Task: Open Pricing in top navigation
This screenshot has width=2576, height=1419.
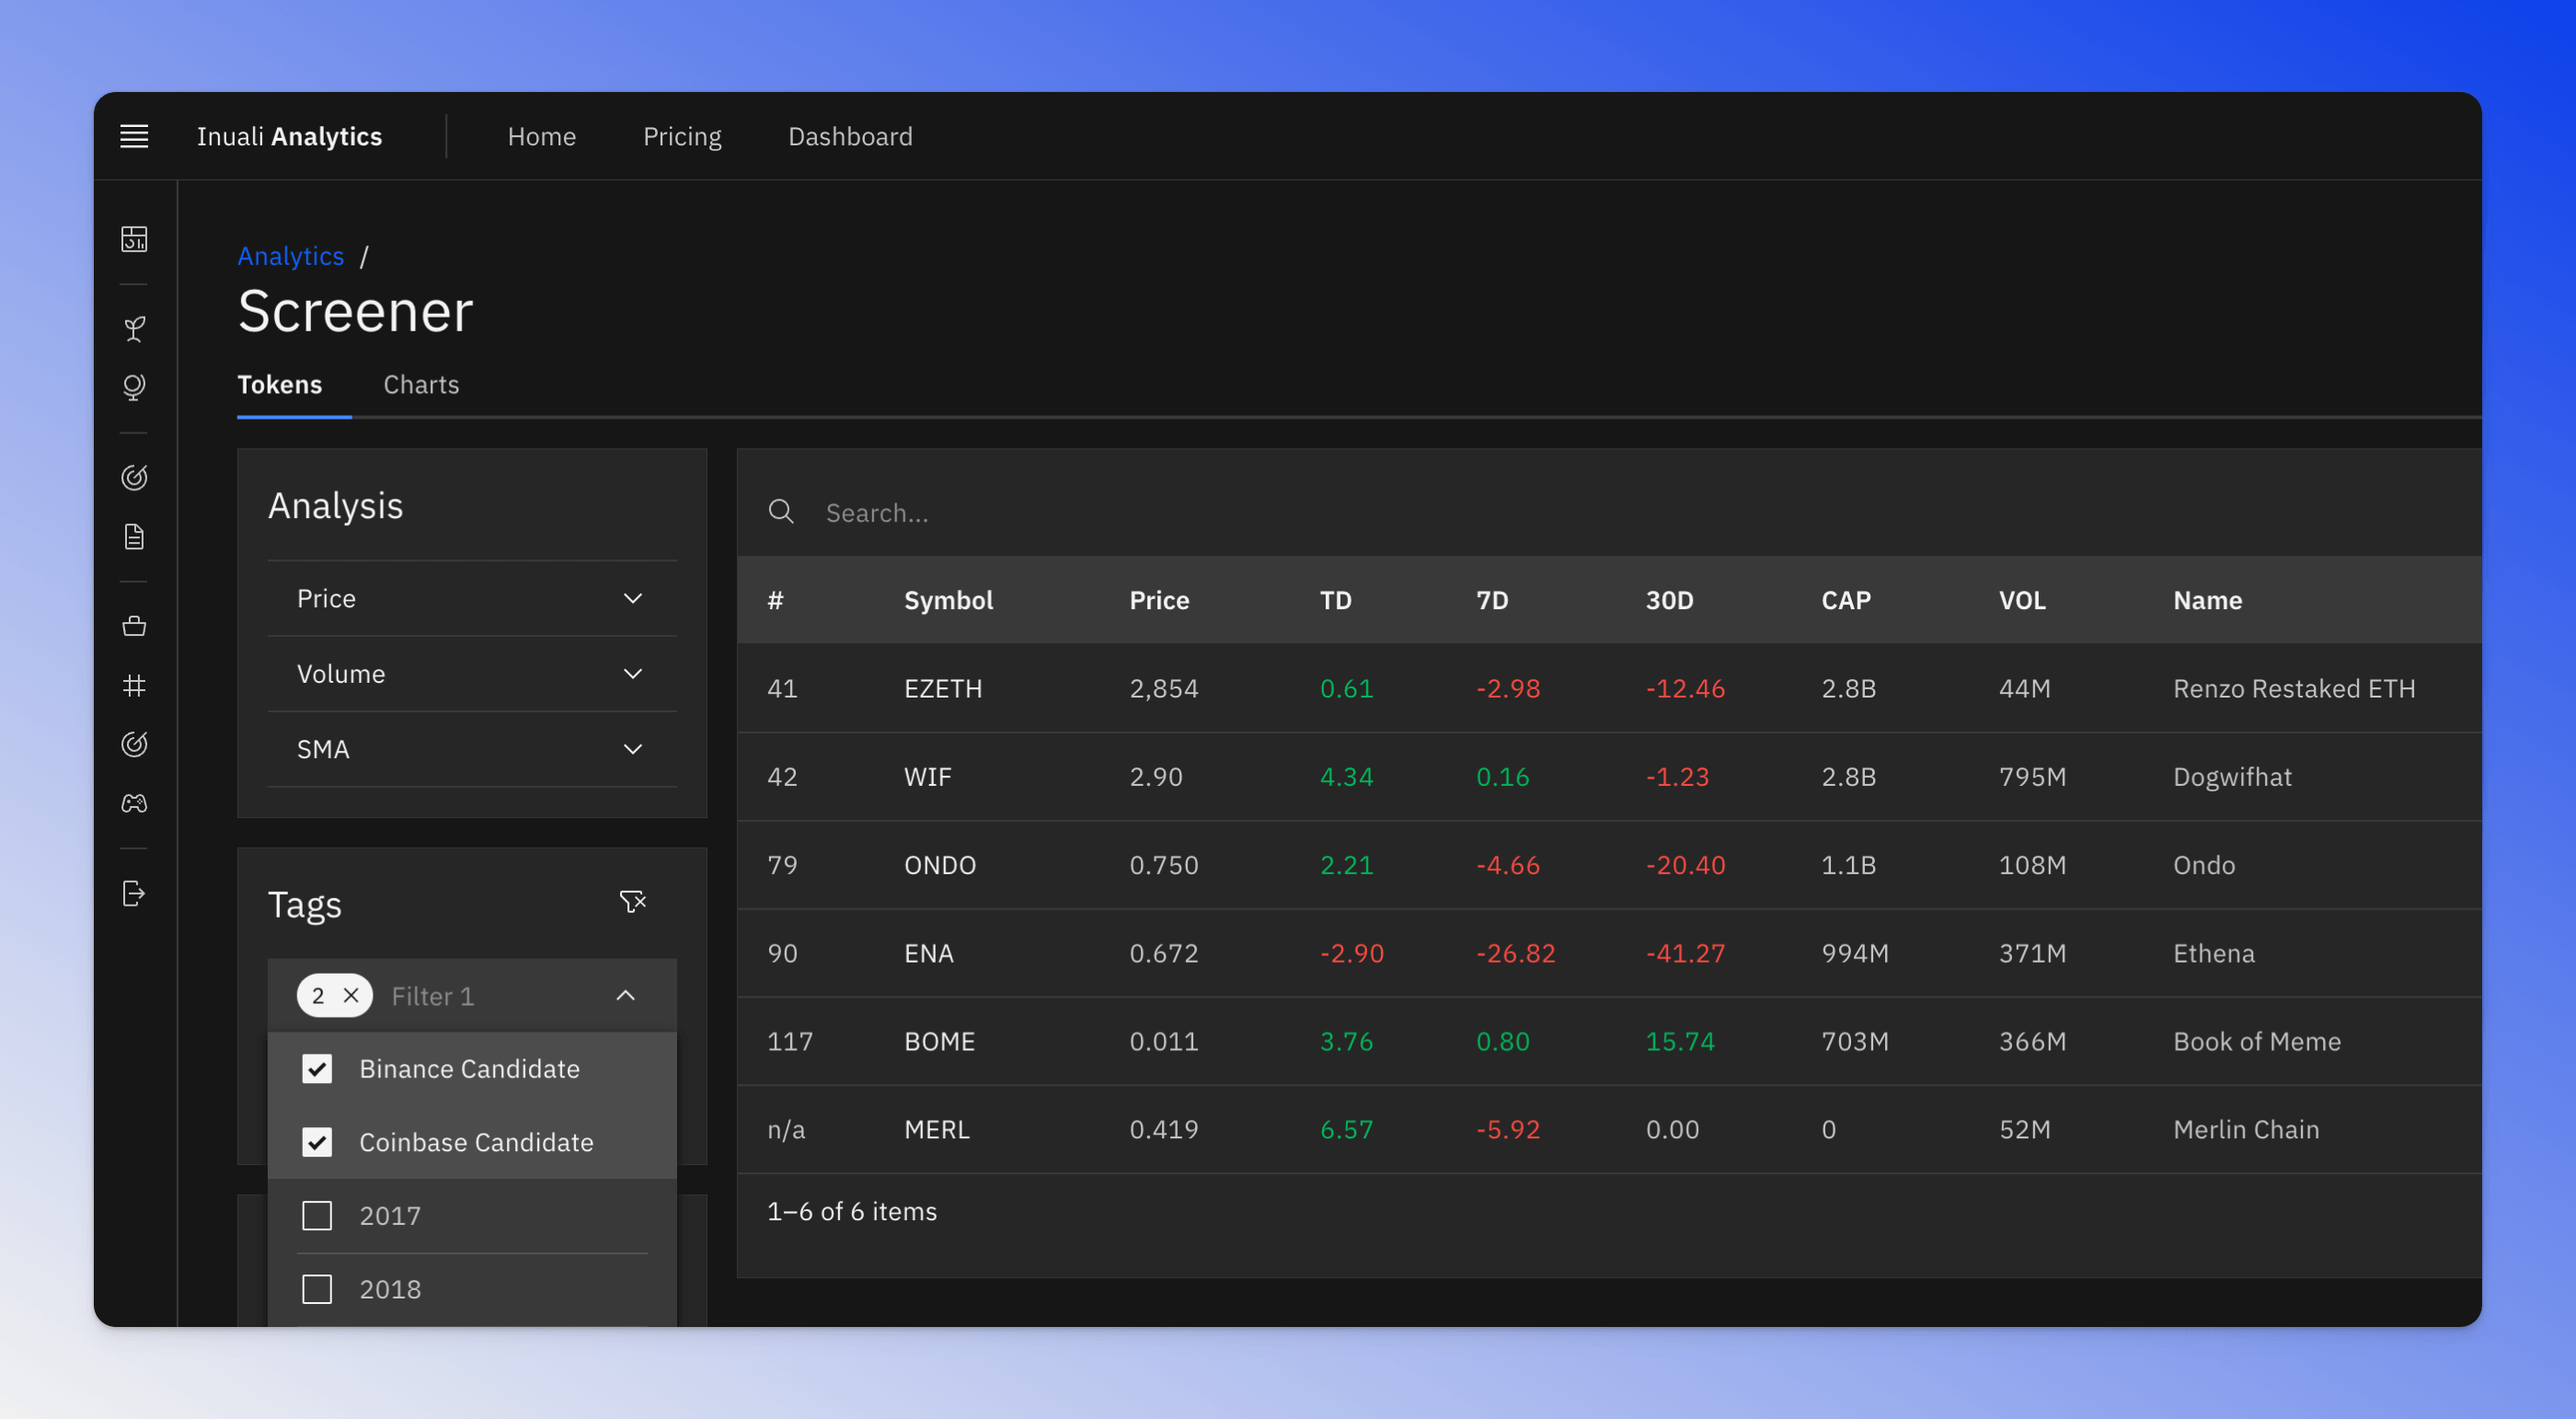Action: point(682,136)
